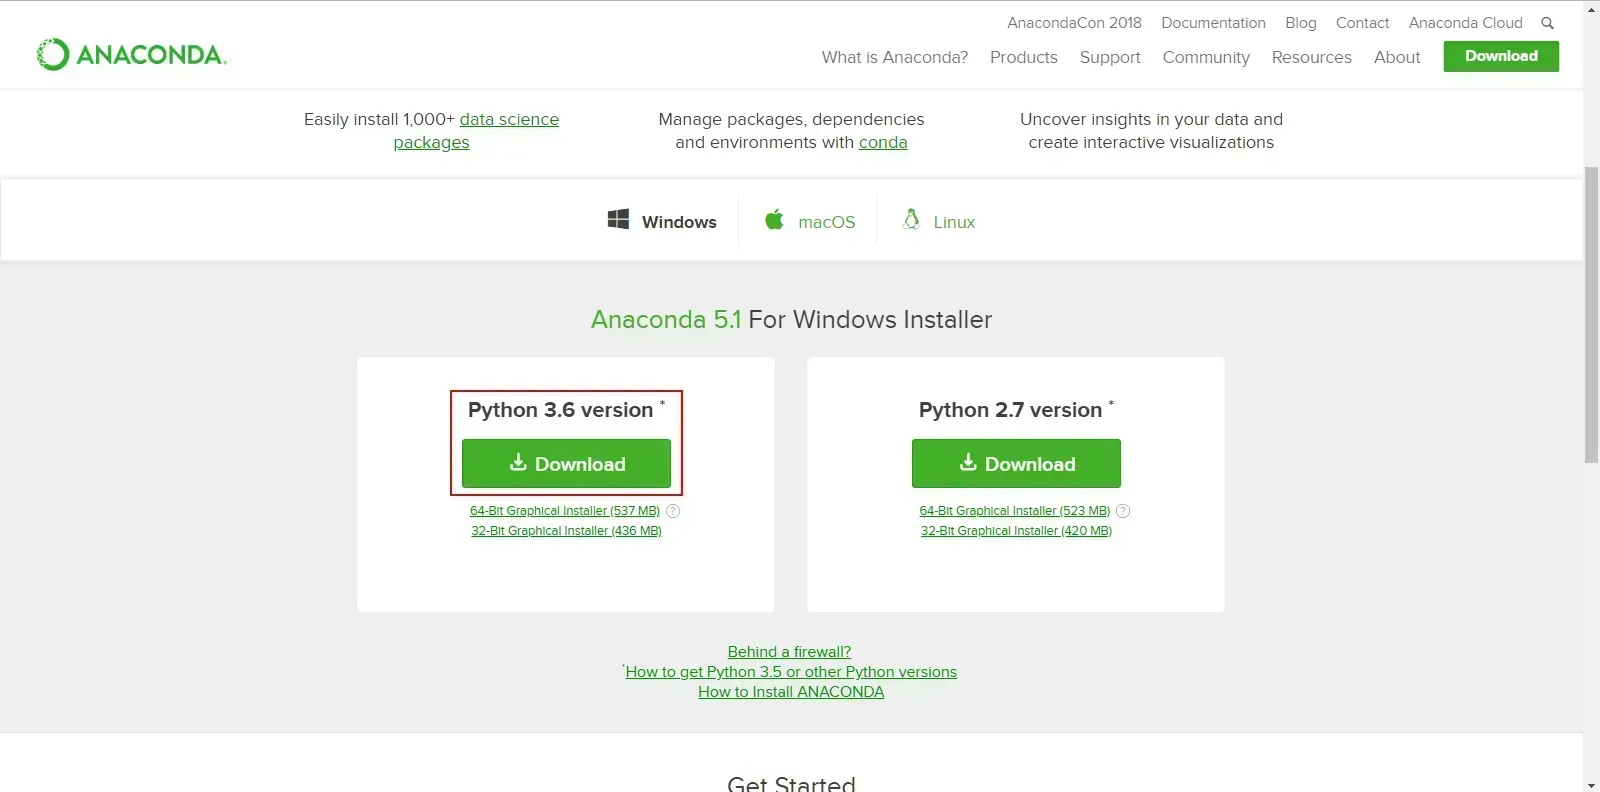Download the Python 3.6 version
The height and width of the screenshot is (792, 1600).
pyautogui.click(x=566, y=464)
